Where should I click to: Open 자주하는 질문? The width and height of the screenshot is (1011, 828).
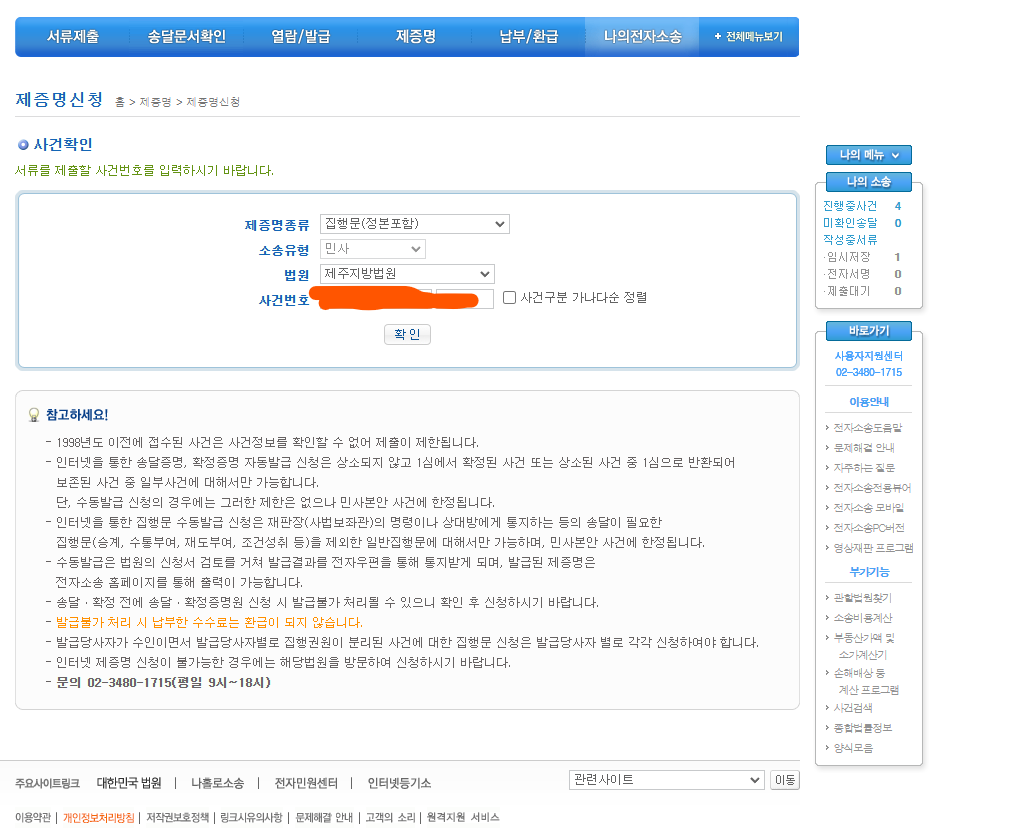coord(863,468)
